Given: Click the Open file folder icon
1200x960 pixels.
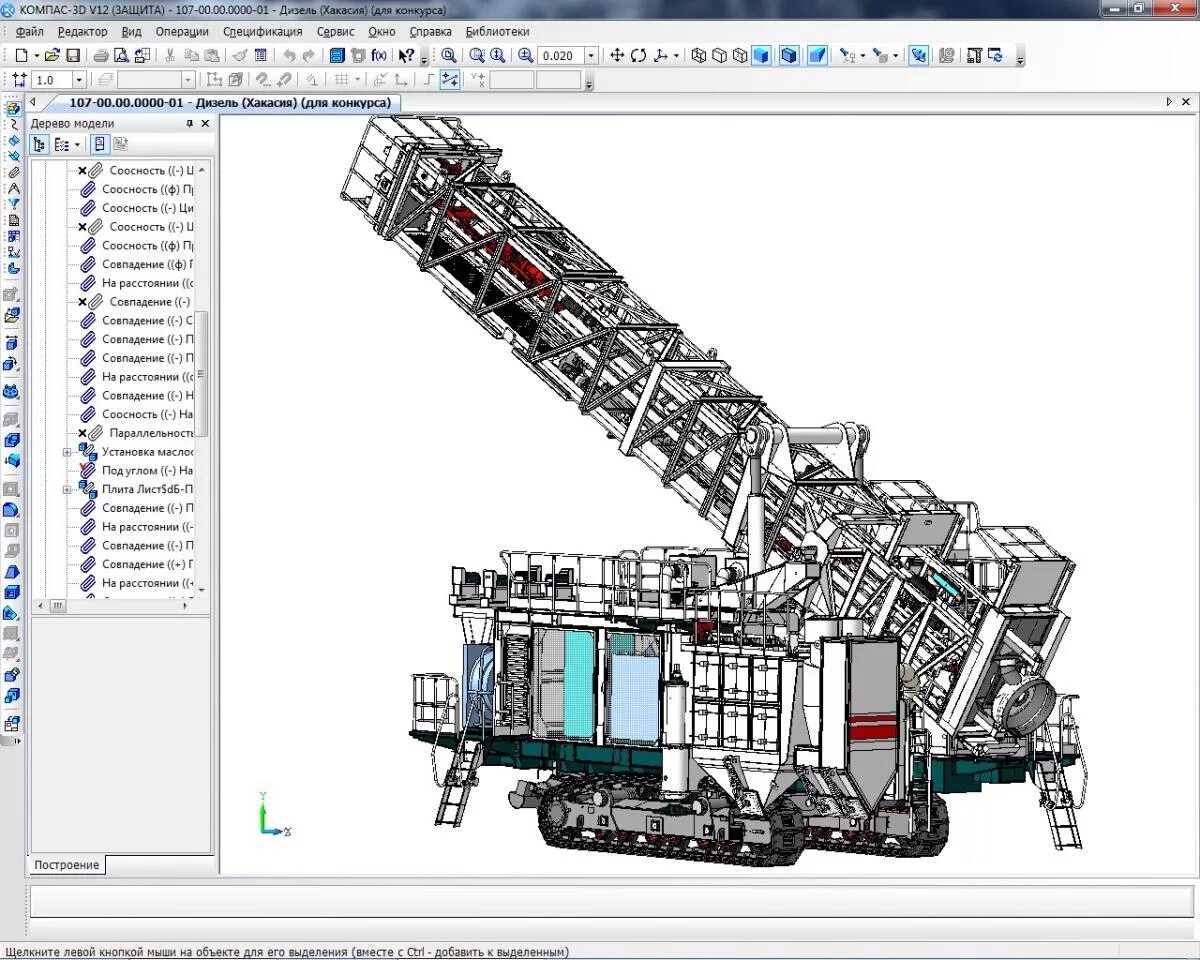Looking at the screenshot, I should [53, 56].
